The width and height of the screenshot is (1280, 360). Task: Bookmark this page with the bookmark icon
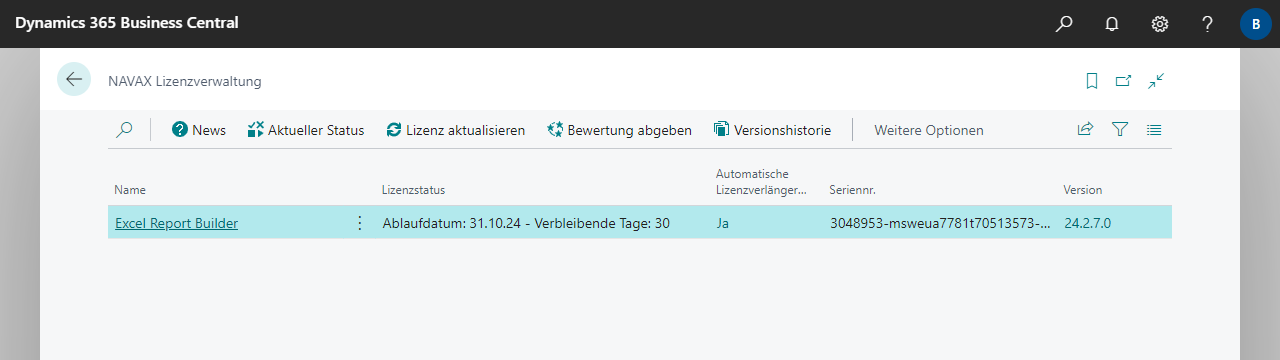1092,80
